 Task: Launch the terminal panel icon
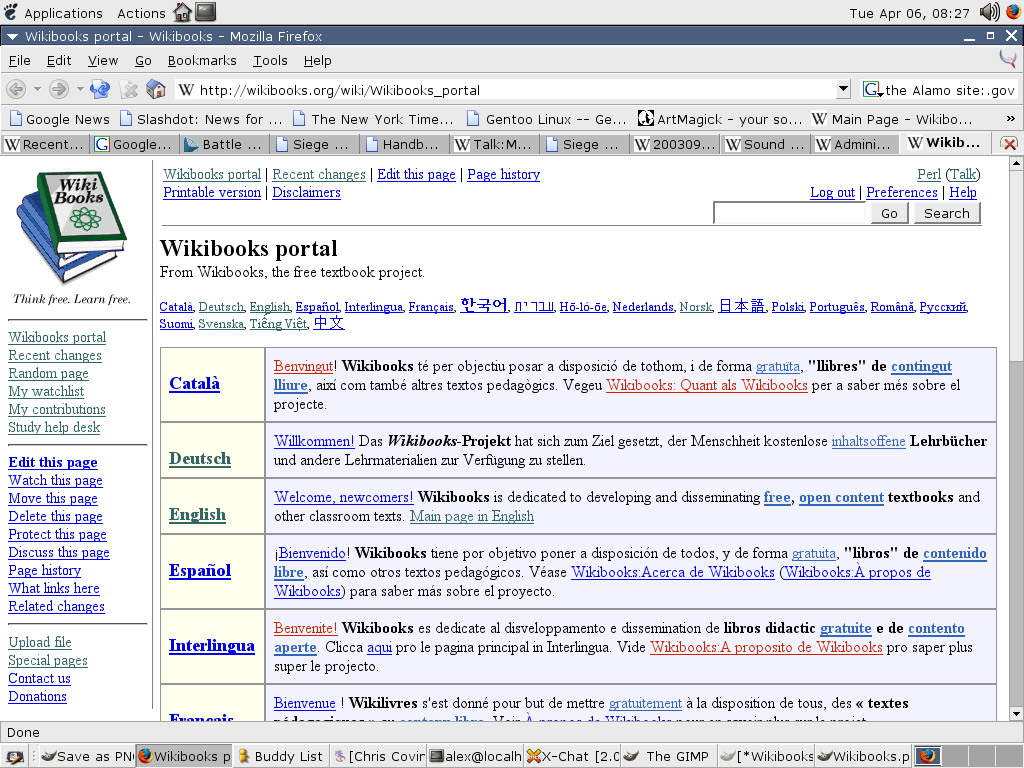point(205,12)
